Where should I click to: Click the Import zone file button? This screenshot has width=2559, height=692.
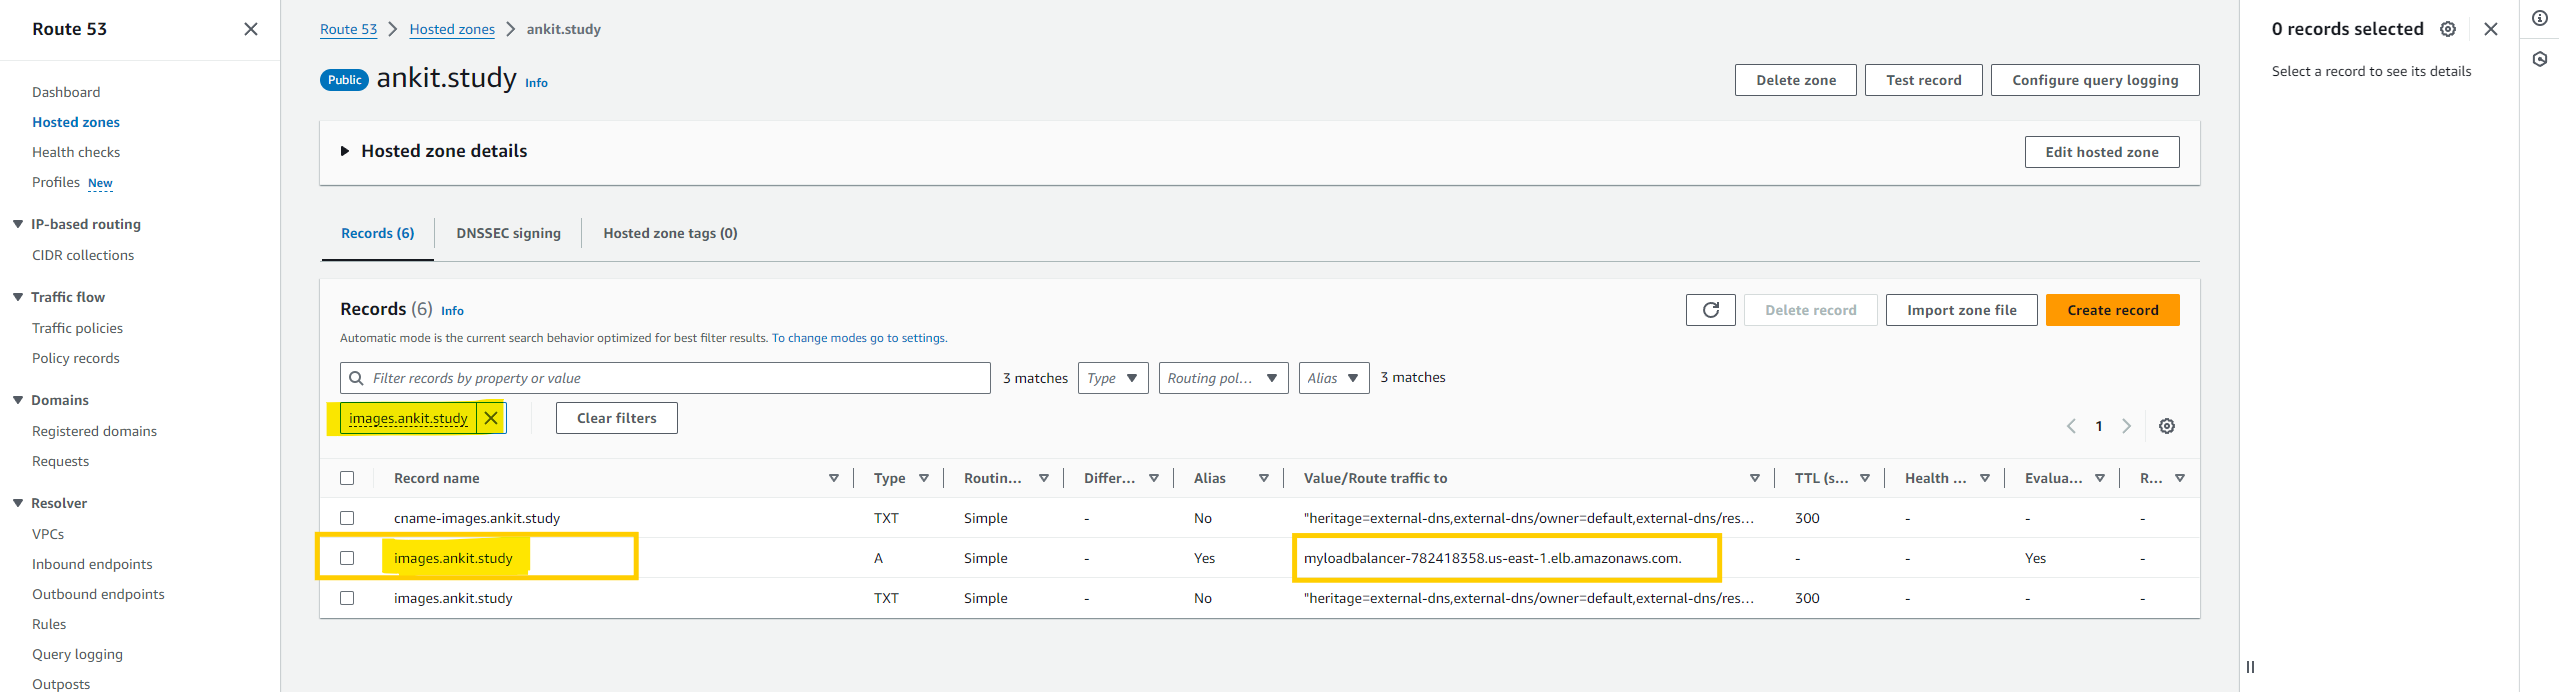pos(1961,310)
